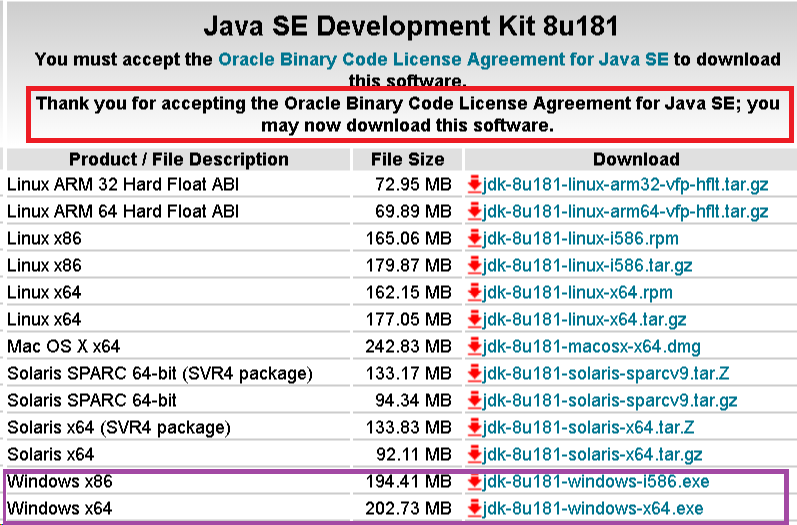Click download arrow icon beside solaris-sparcv9.tar.Z

(x=474, y=374)
